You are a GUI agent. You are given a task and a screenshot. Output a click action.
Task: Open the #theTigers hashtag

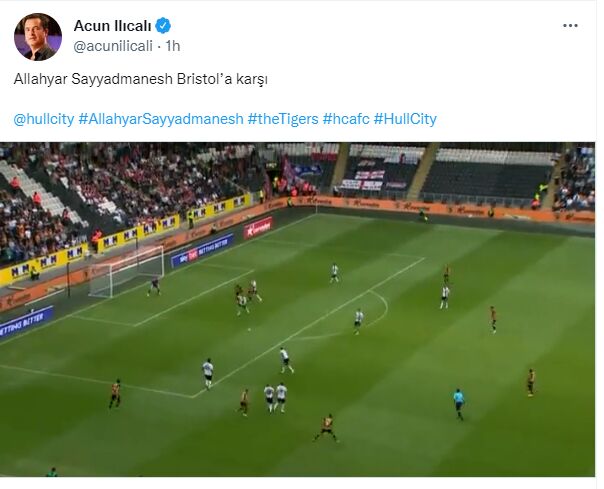(x=283, y=119)
